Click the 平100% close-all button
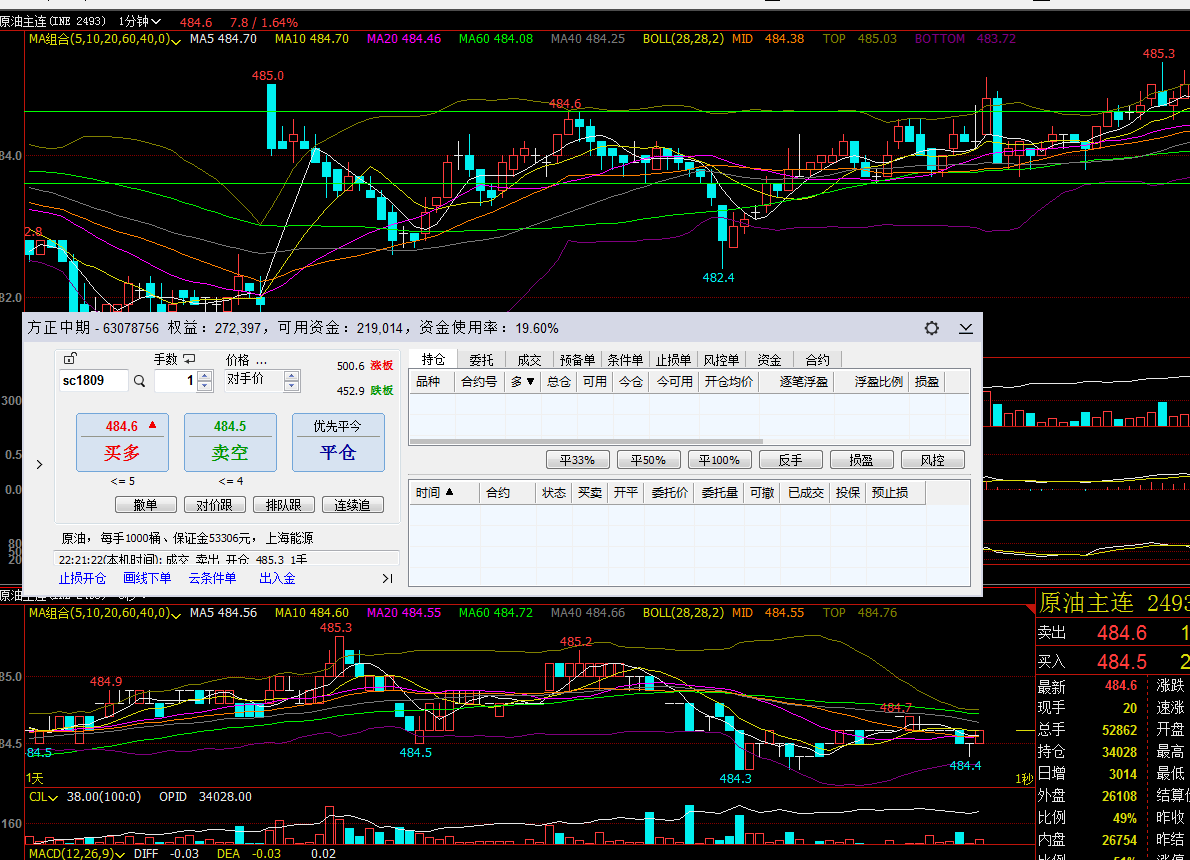 tap(719, 460)
